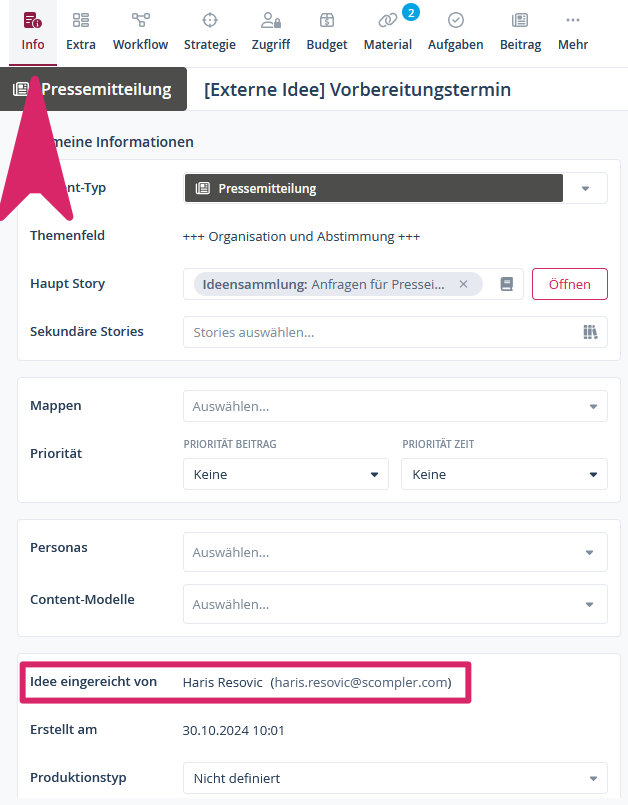Open the Extra tab
Screen dimensions: 628x805
pyautogui.click(x=81, y=31)
